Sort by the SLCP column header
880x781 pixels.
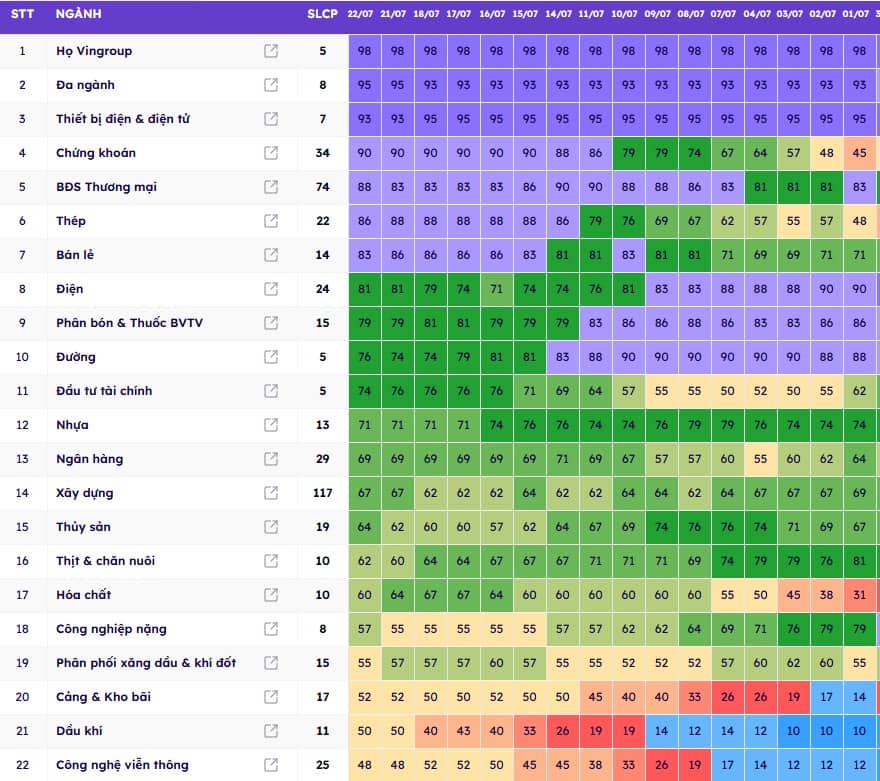click(x=322, y=14)
